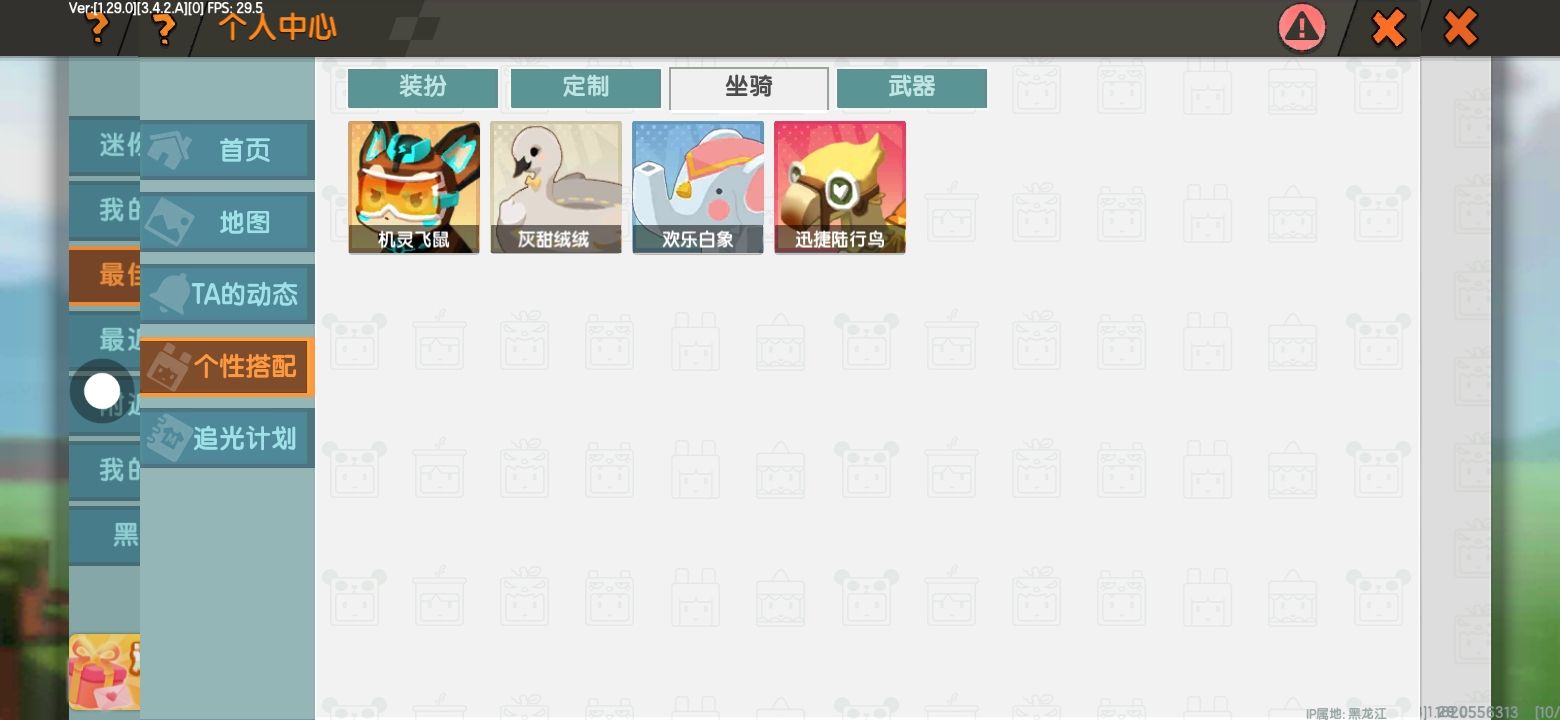Switch to the 装扮 tab
This screenshot has height=720, width=1560.
pyautogui.click(x=423, y=88)
